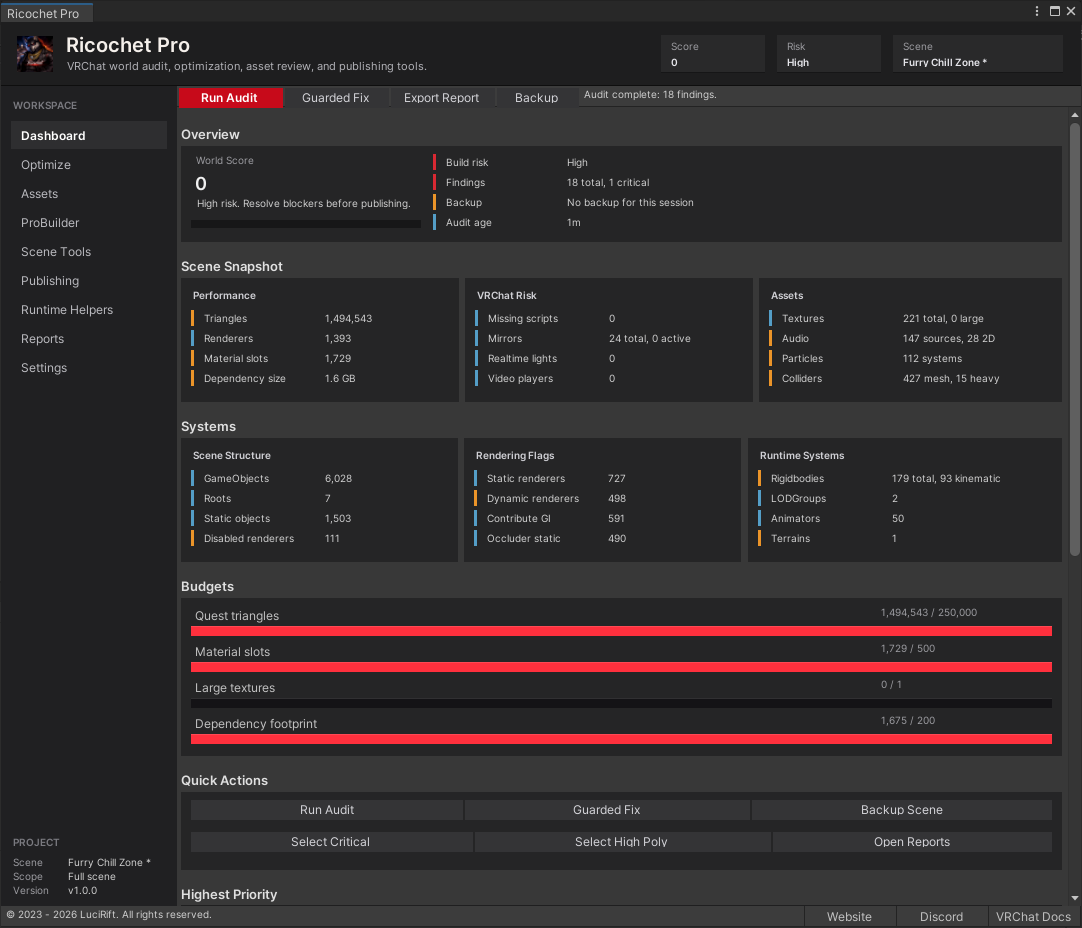Open the Discord footer link
1082x928 pixels.
(x=941, y=916)
